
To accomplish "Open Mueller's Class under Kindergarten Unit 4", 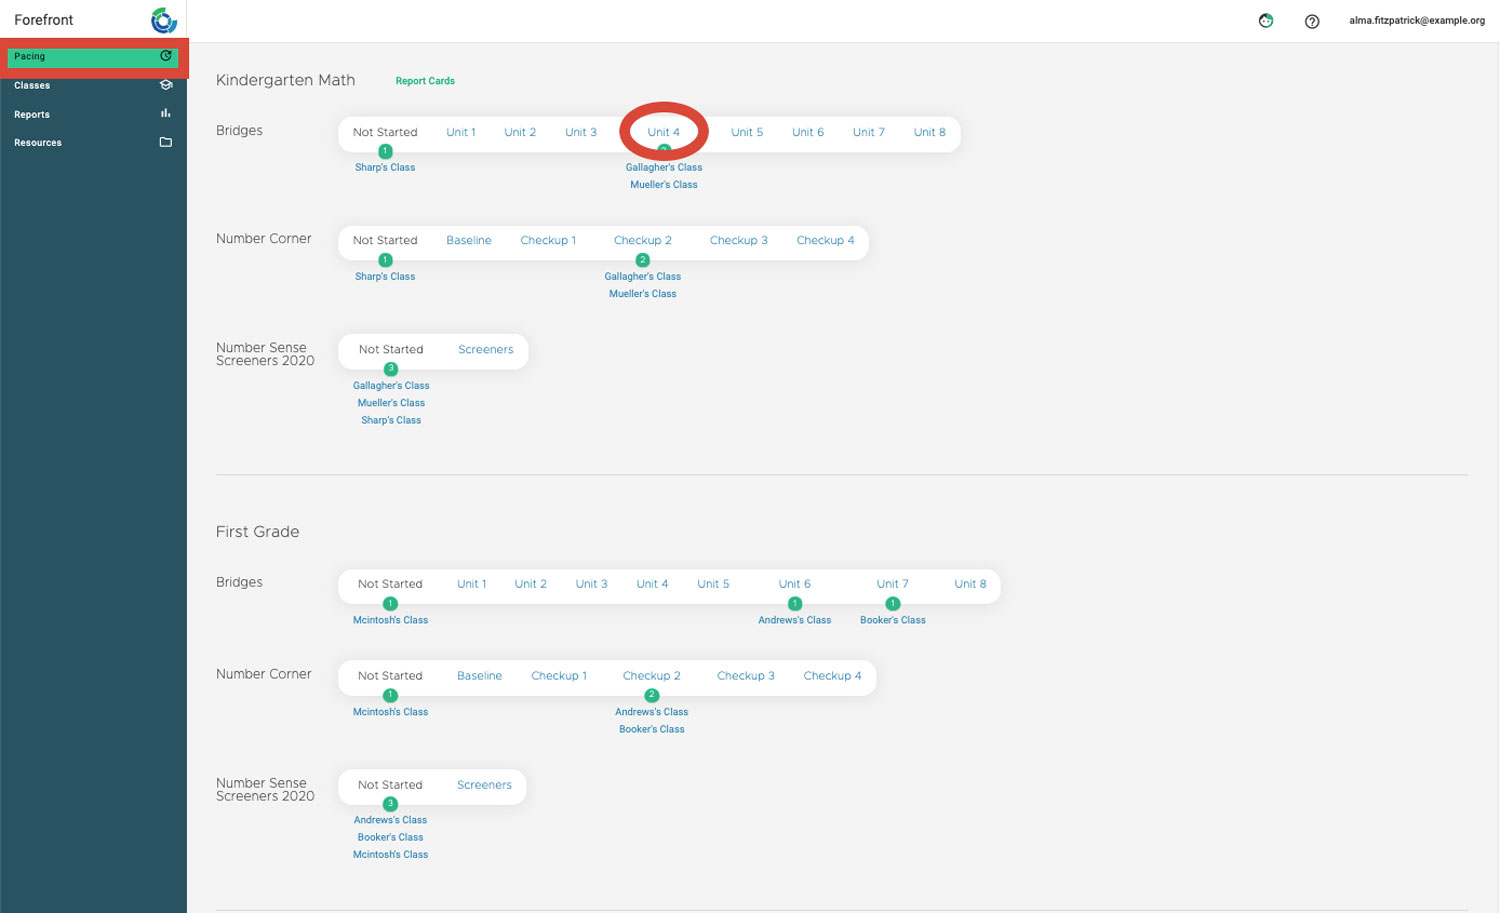I will (664, 184).
